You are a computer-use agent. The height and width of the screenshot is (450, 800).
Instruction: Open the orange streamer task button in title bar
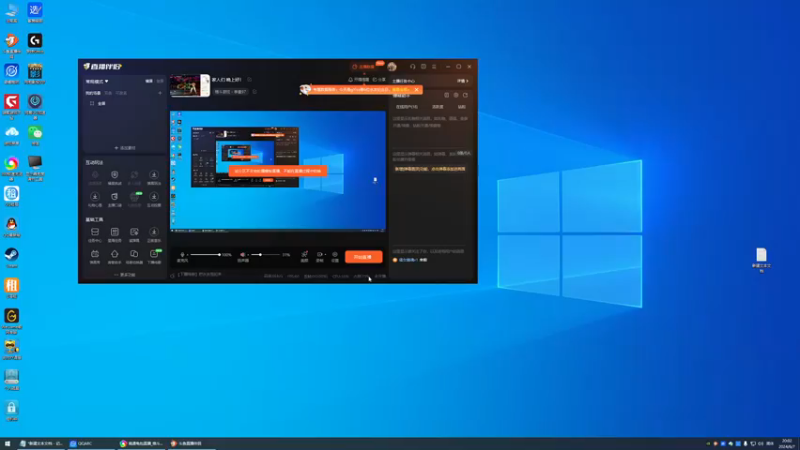[x=364, y=67]
